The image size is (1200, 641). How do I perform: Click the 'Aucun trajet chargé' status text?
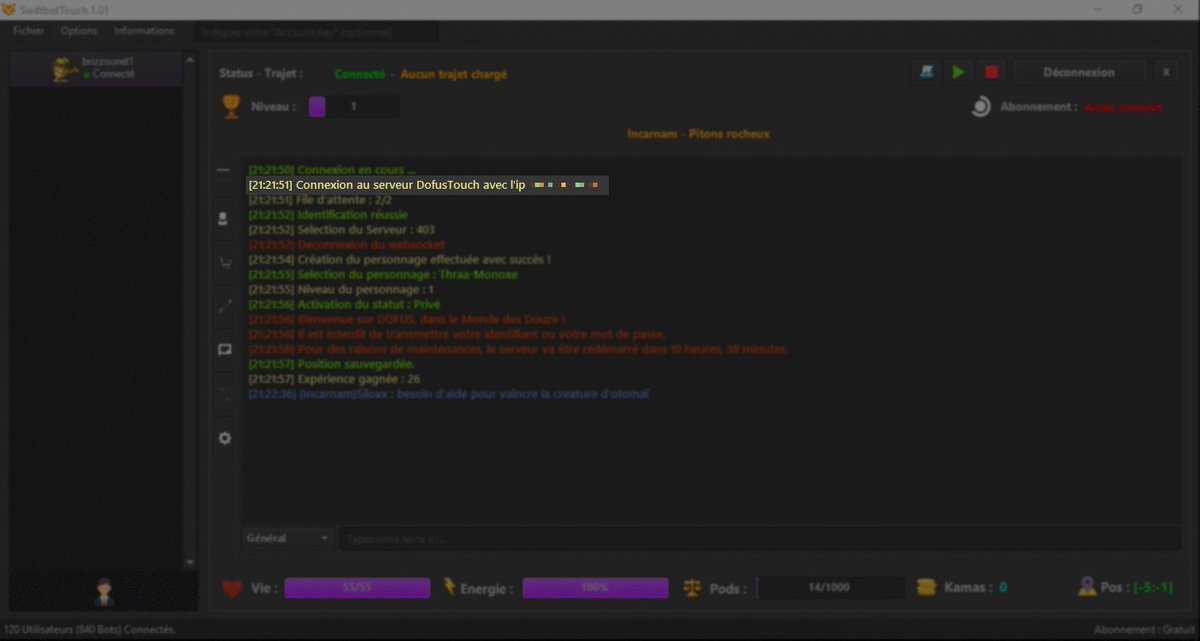[x=454, y=74]
